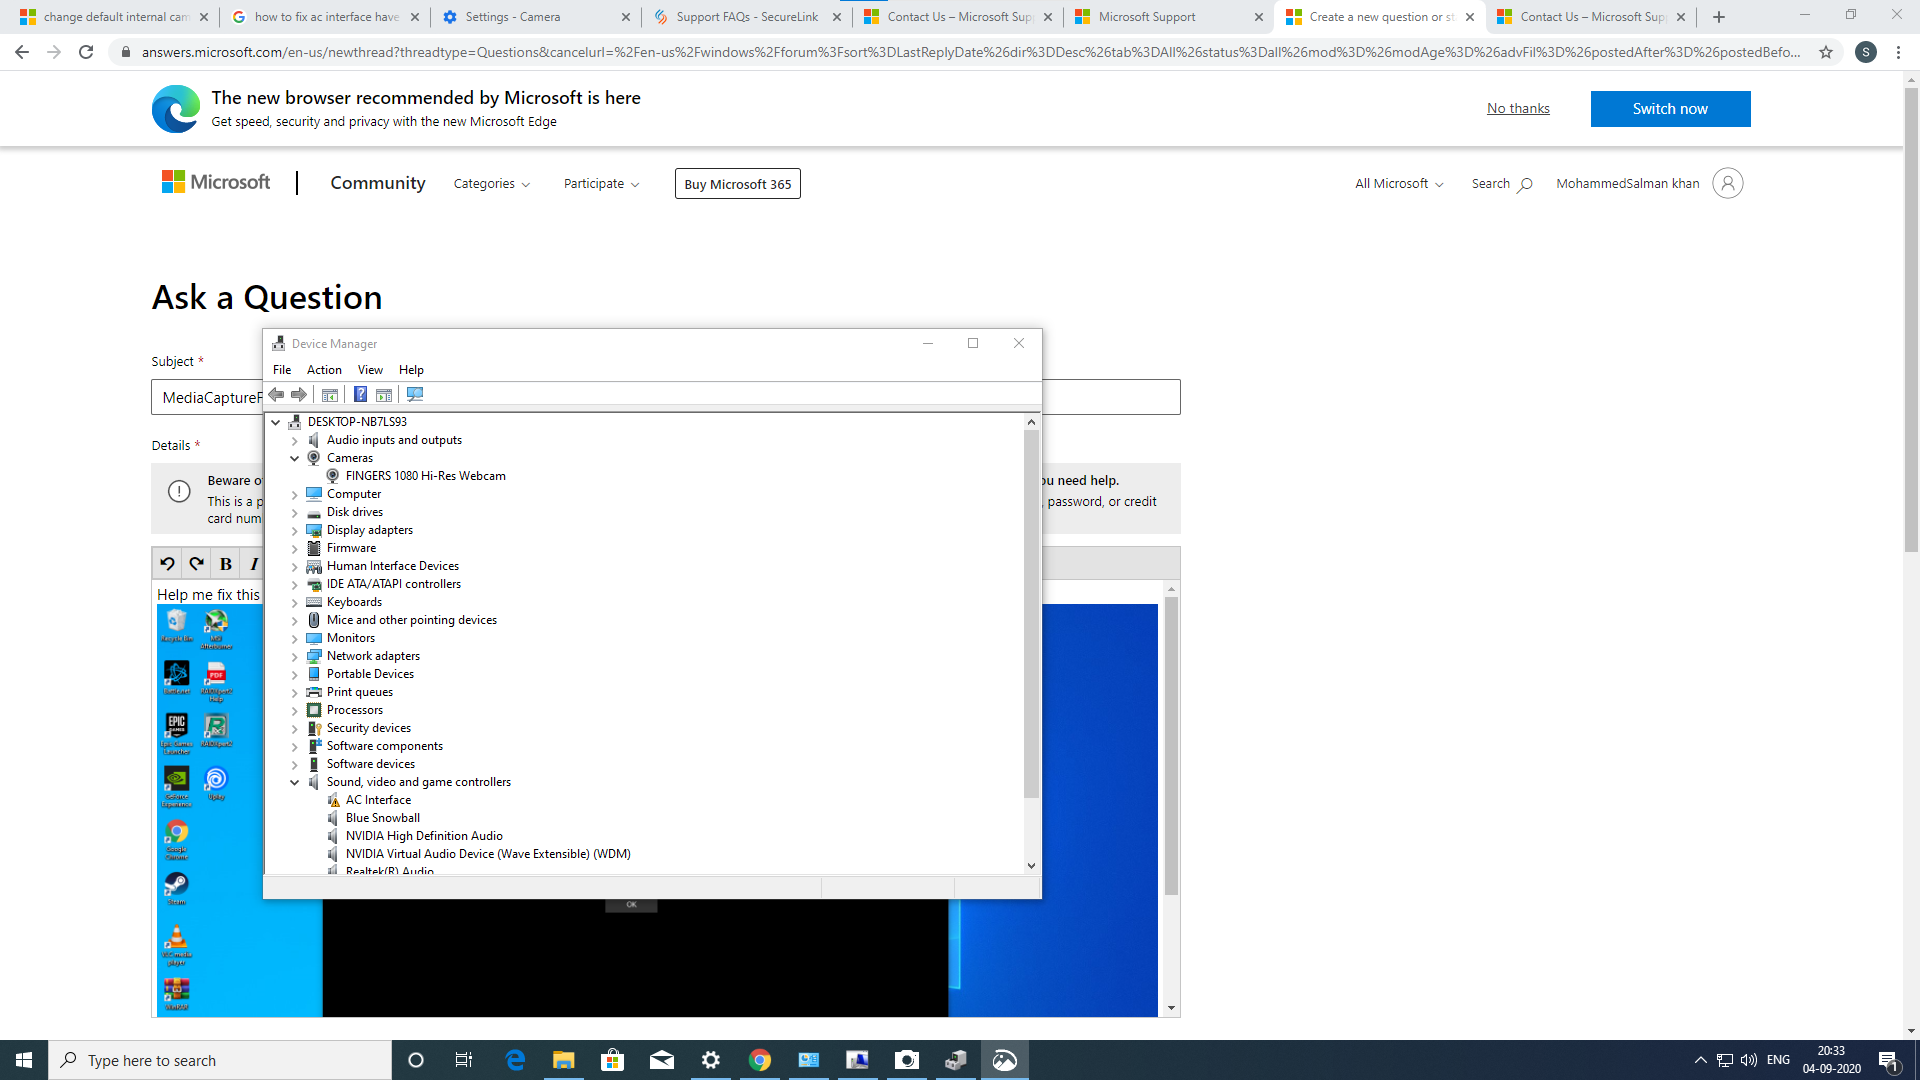Open Edge from the taskbar

click(515, 1060)
